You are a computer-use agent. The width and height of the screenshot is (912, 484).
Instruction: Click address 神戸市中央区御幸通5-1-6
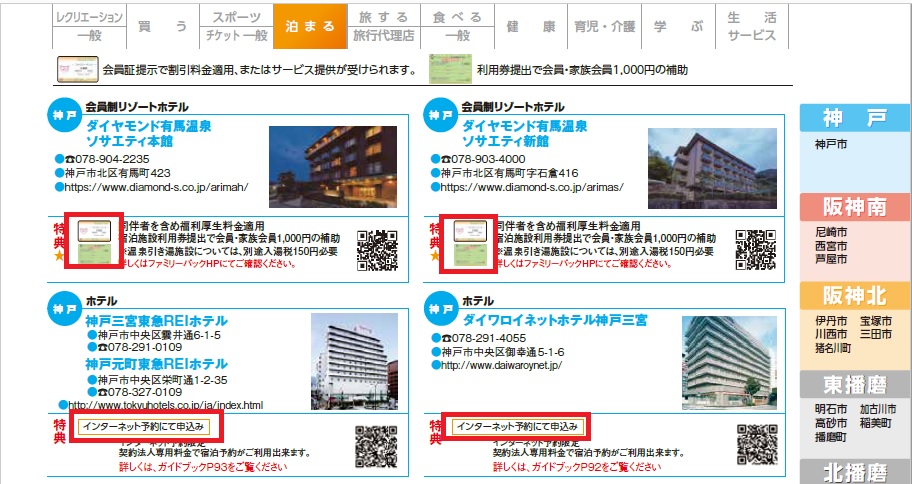[x=503, y=352]
